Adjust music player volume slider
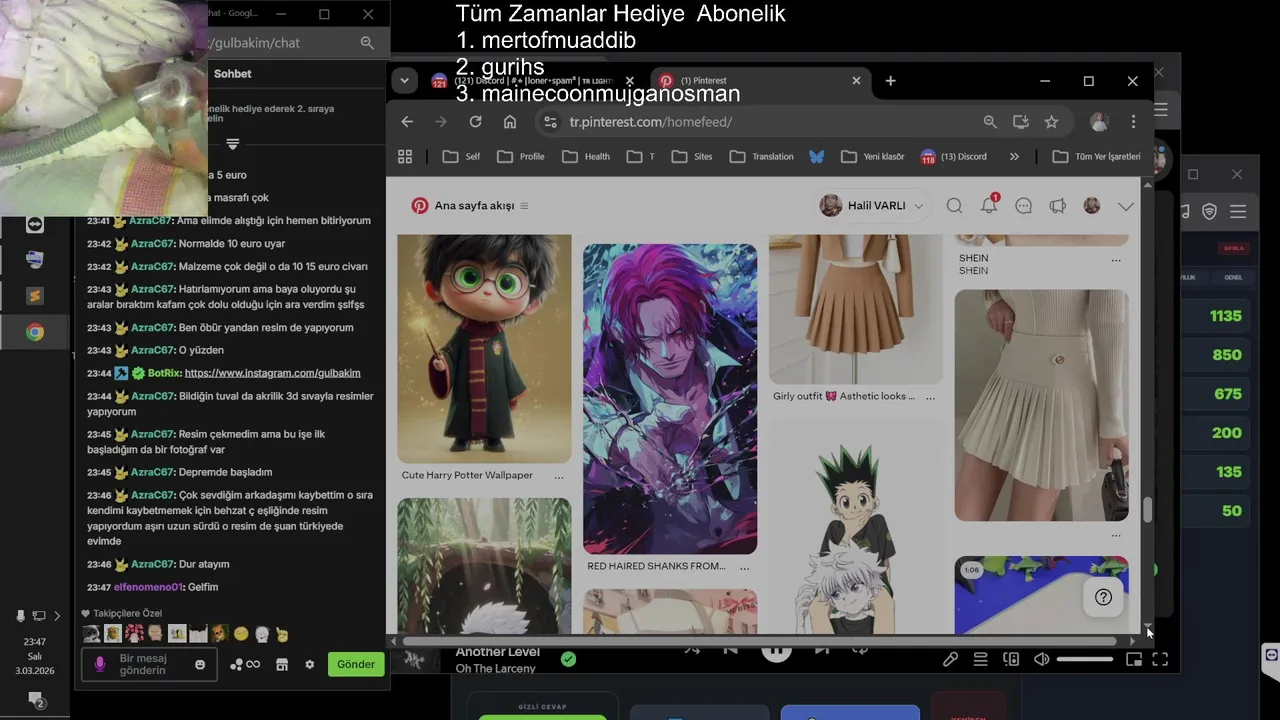The height and width of the screenshot is (720, 1280). (1085, 659)
